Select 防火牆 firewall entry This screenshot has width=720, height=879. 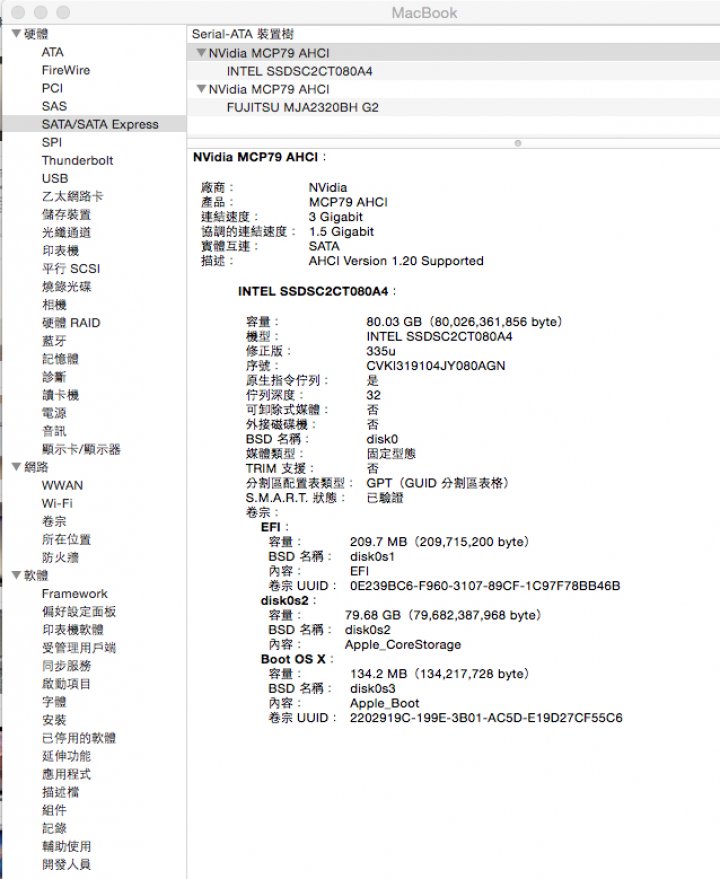(x=60, y=557)
